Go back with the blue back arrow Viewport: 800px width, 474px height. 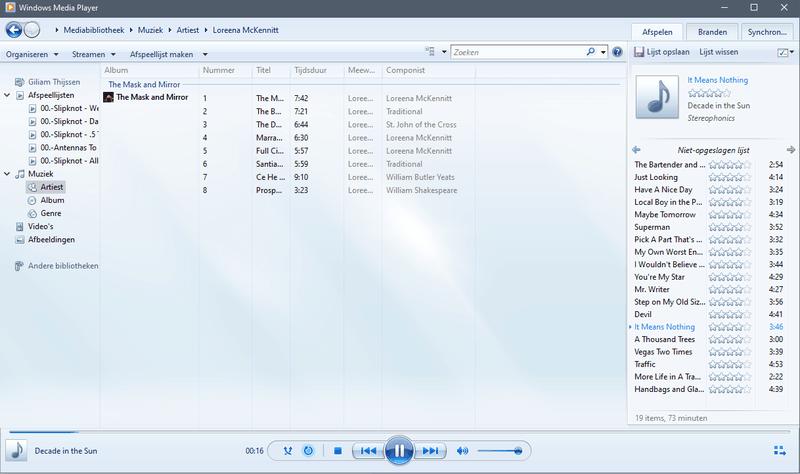(x=14, y=30)
